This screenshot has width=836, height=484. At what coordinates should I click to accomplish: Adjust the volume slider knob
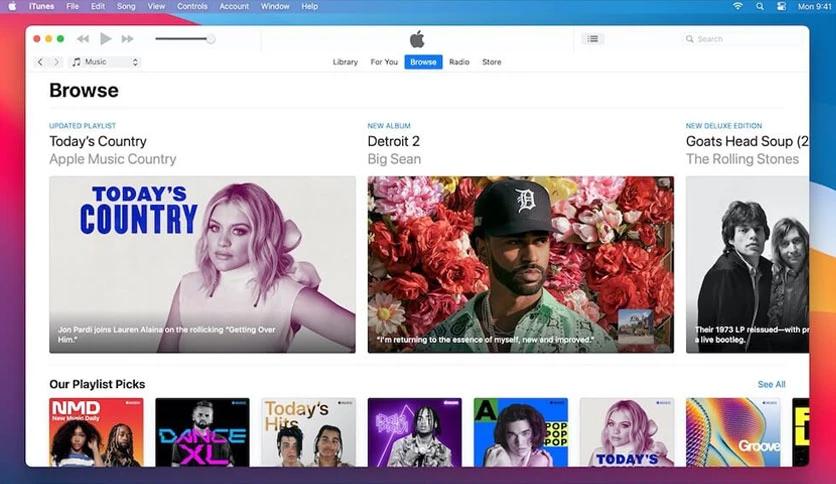pos(211,39)
